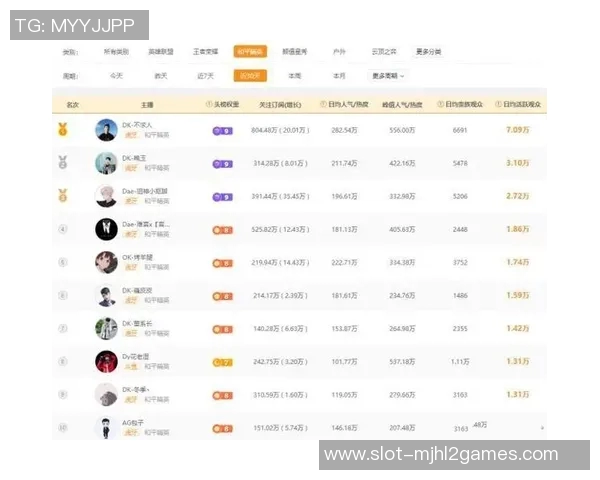Click the 525.82万 (12.43万) subscription value
Image resolution: width=600 pixels, height=480 pixels.
280,229
